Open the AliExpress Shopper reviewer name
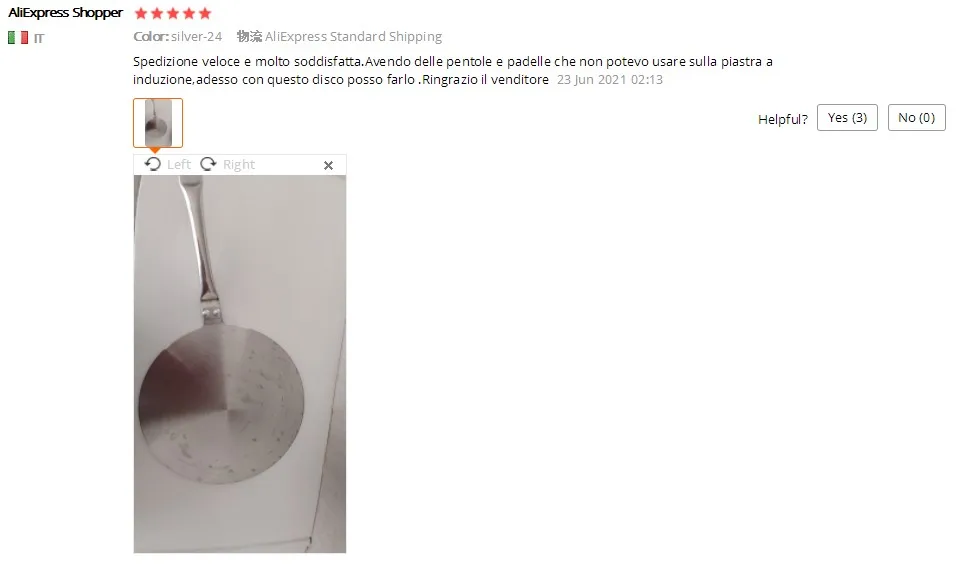This screenshot has height=567, width=957. [x=65, y=13]
